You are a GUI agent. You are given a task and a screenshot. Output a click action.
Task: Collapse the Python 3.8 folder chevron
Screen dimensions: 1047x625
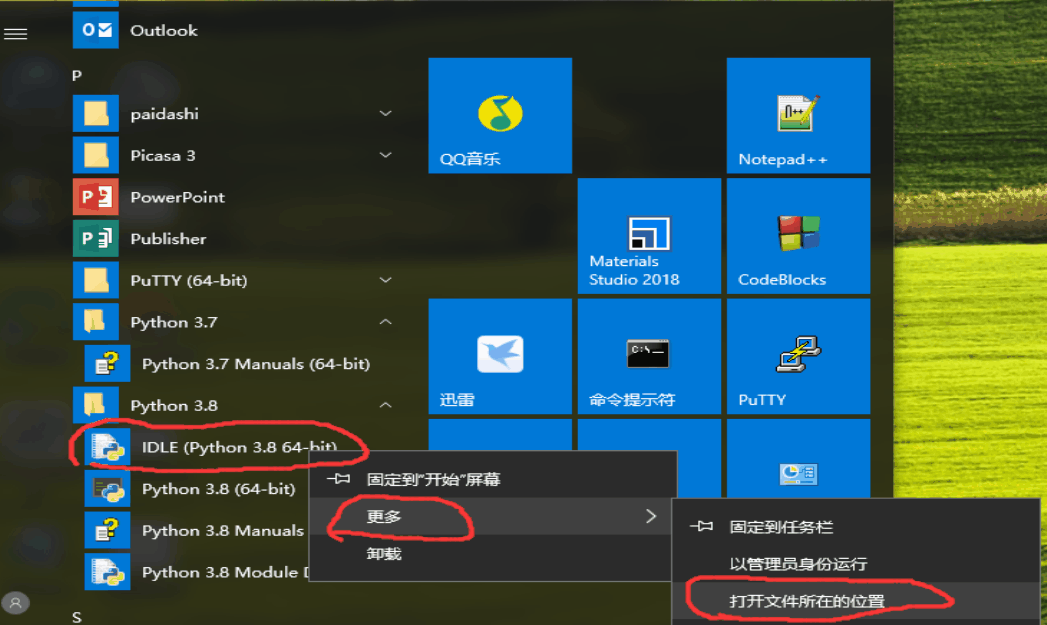(385, 405)
